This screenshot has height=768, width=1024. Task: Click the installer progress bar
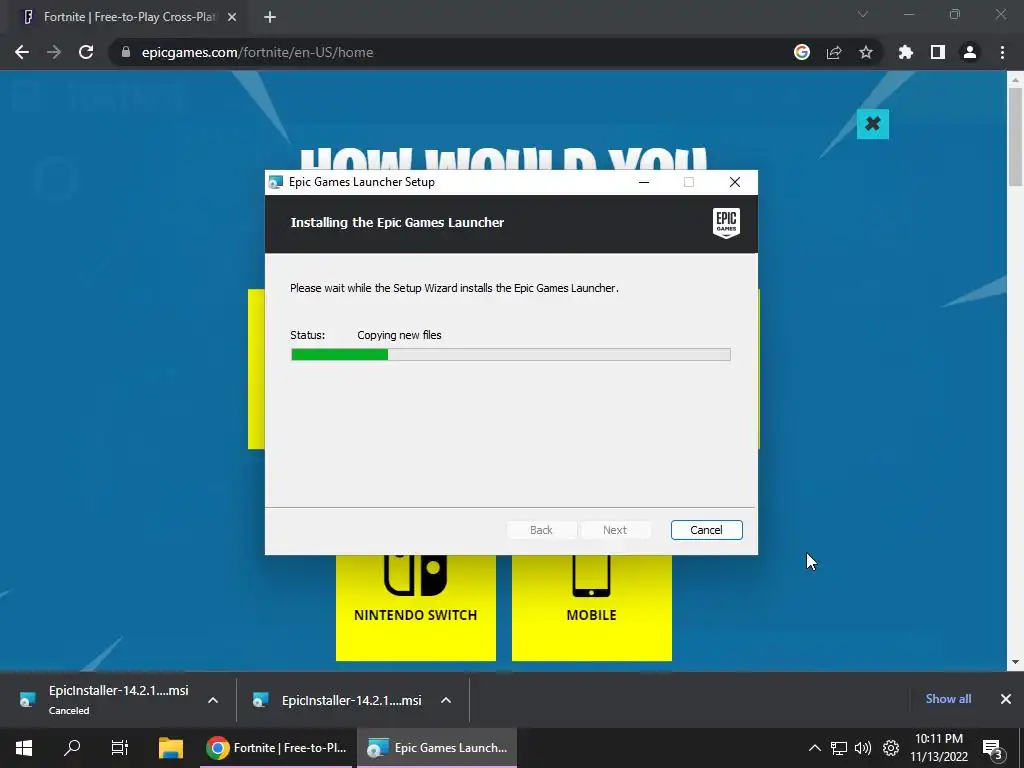(511, 355)
